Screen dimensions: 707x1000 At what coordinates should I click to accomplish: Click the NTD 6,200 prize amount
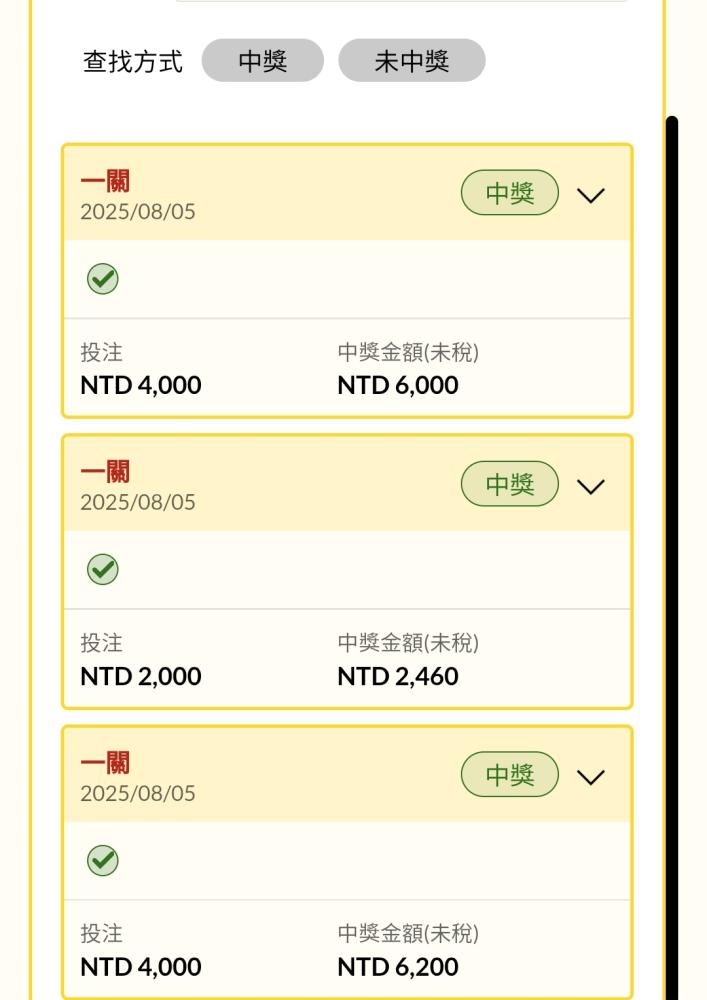(x=398, y=967)
